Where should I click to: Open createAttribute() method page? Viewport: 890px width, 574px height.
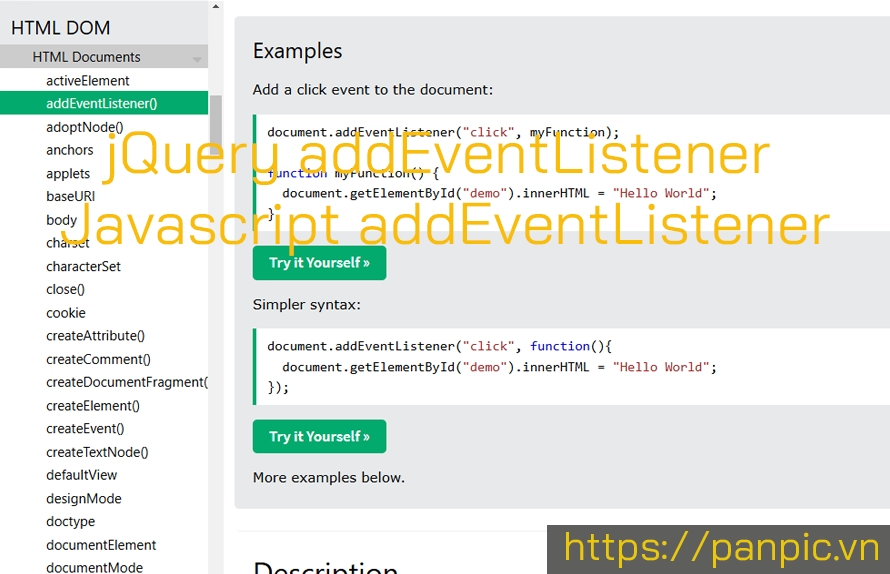pyautogui.click(x=95, y=336)
